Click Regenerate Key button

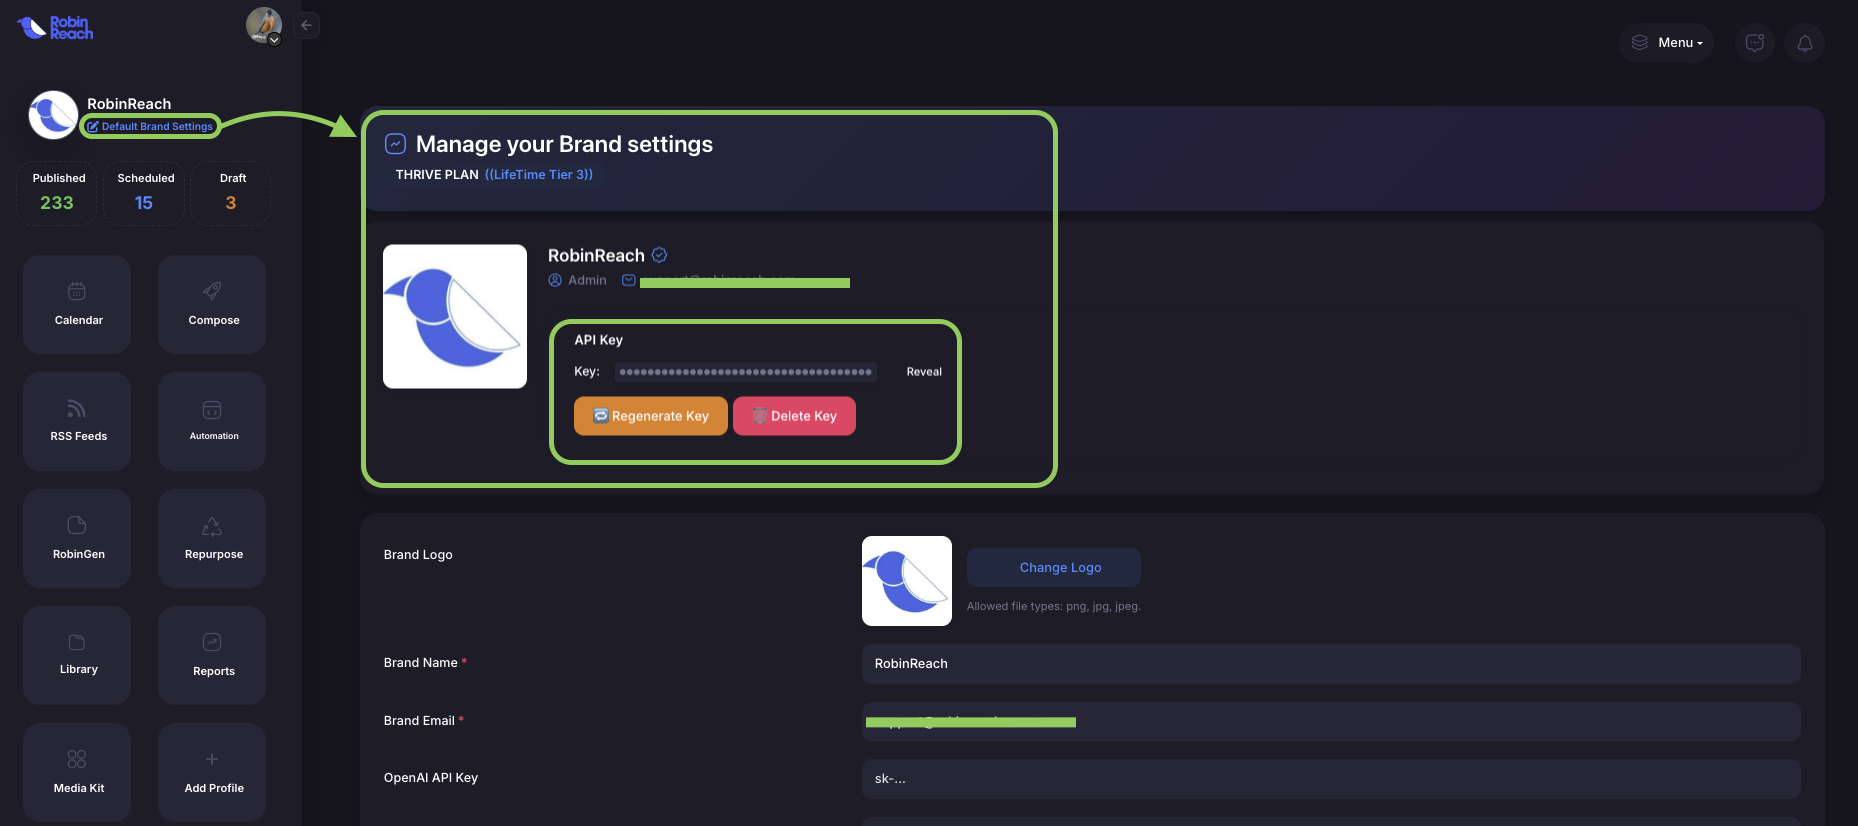(x=651, y=416)
